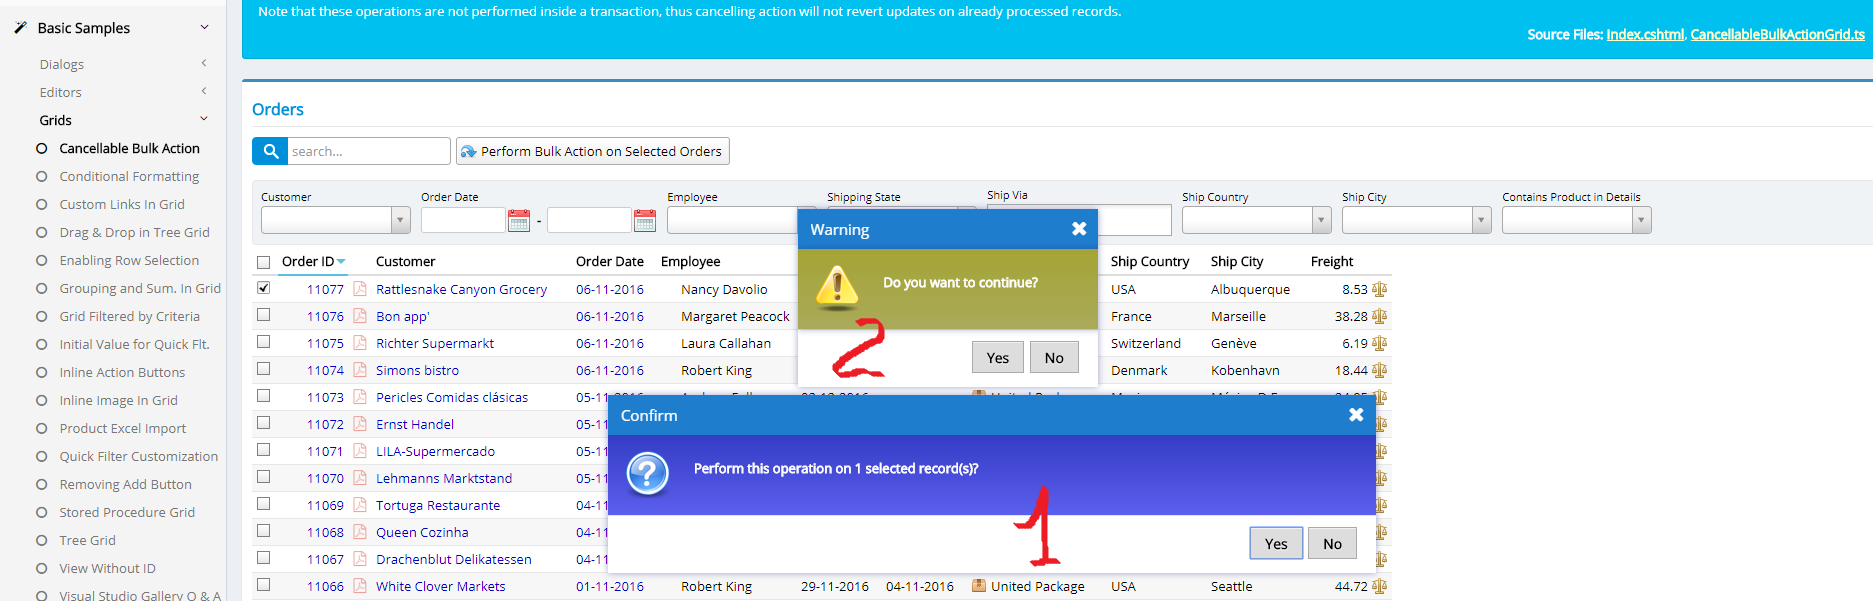Click freight scale icon for order 11077
This screenshot has width=1873, height=601.
(1379, 289)
